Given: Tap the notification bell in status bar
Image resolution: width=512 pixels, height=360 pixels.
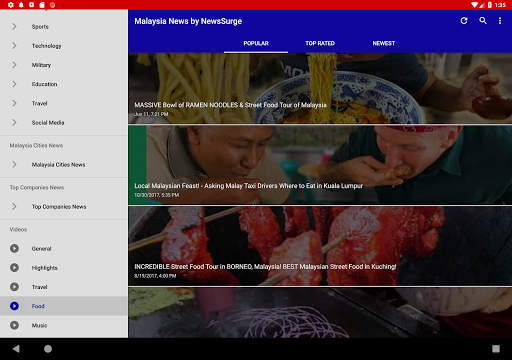Looking at the screenshot, I should point(21,5).
